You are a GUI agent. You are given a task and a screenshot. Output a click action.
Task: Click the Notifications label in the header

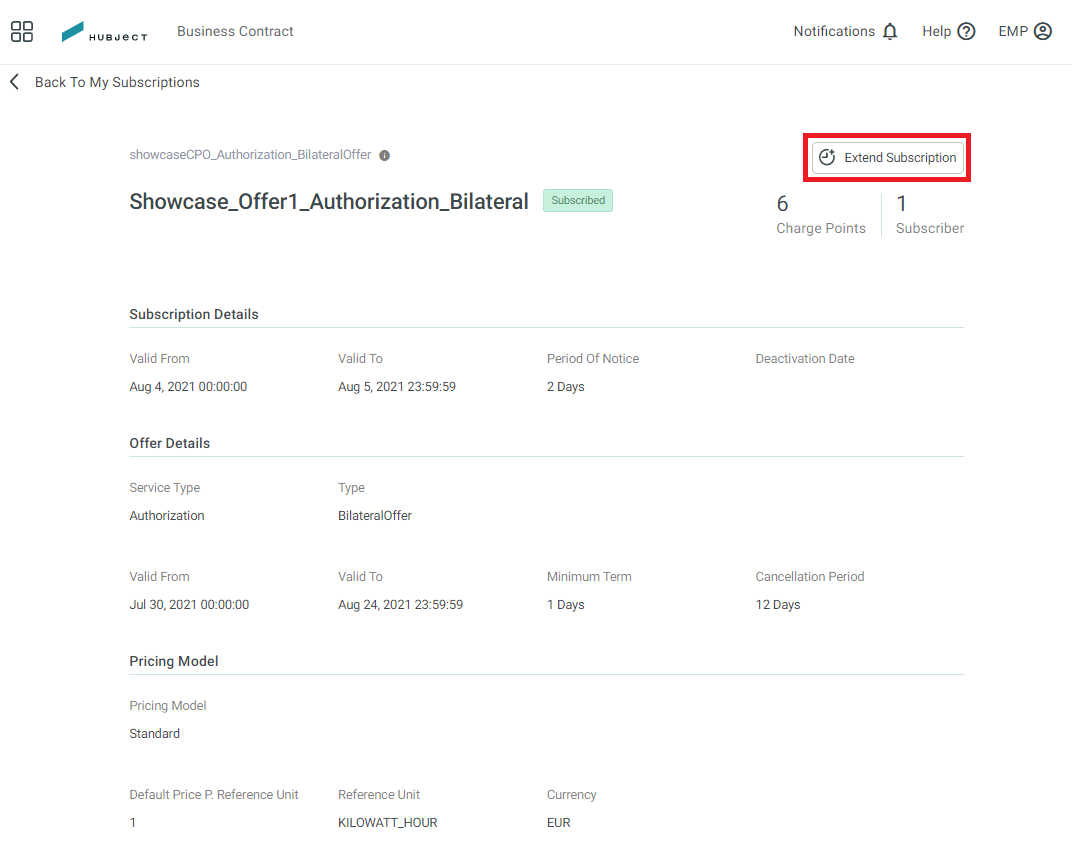[833, 31]
